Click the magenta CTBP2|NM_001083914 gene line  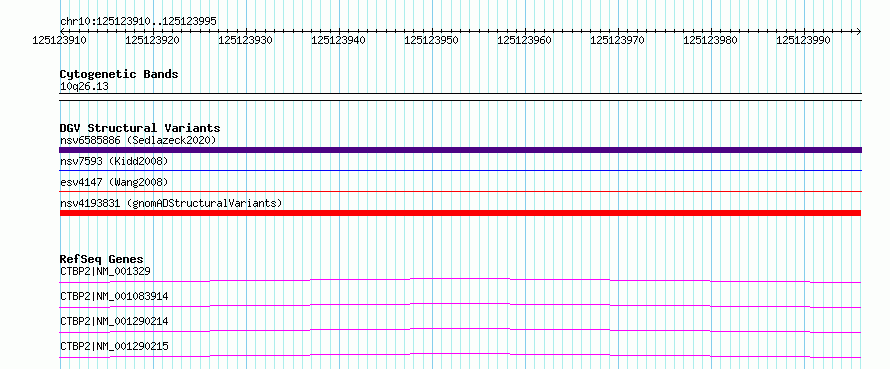click(460, 305)
